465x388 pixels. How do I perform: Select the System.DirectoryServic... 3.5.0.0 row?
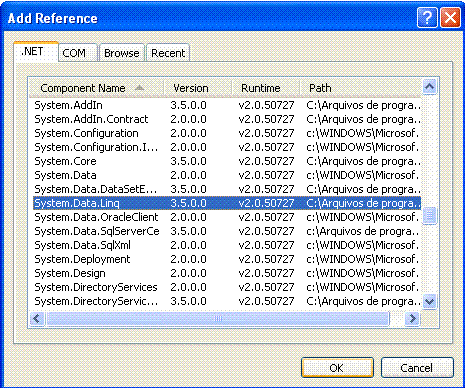click(x=227, y=301)
